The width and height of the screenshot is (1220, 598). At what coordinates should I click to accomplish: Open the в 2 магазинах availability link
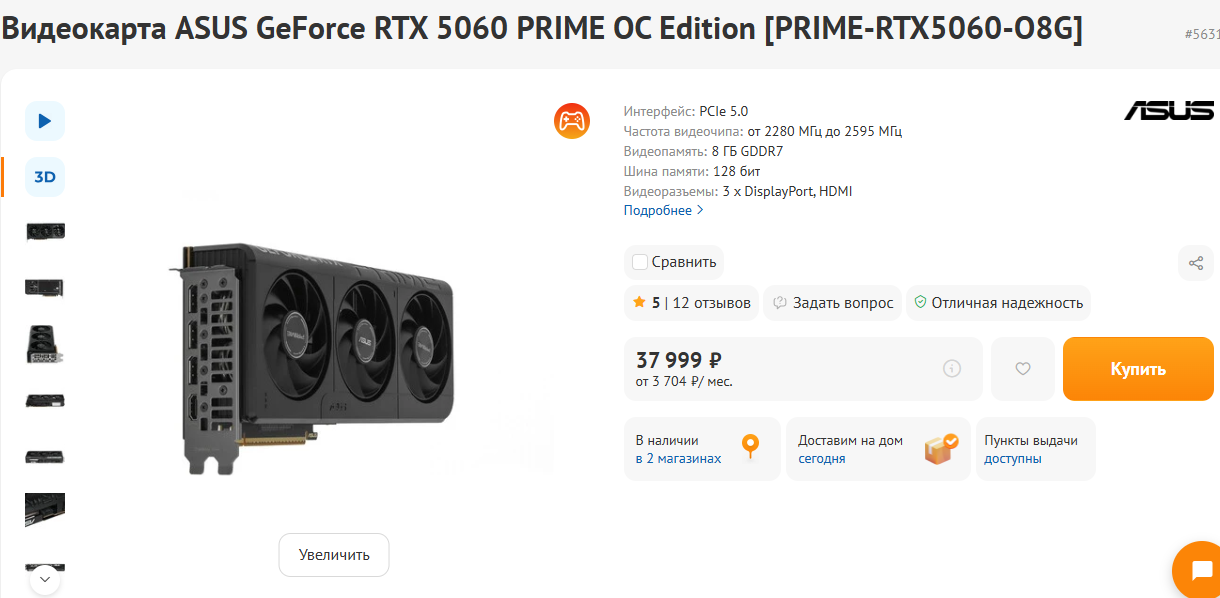678,459
